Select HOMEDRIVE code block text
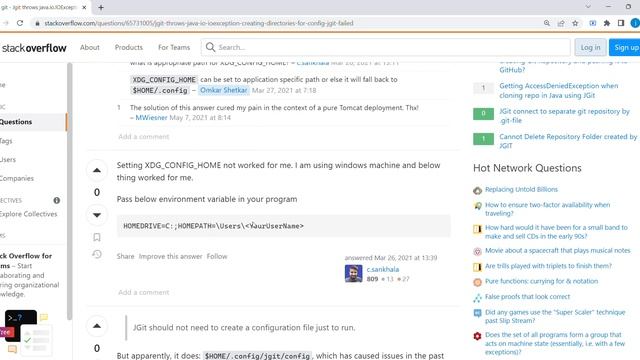This screenshot has width=640, height=360. [213, 226]
